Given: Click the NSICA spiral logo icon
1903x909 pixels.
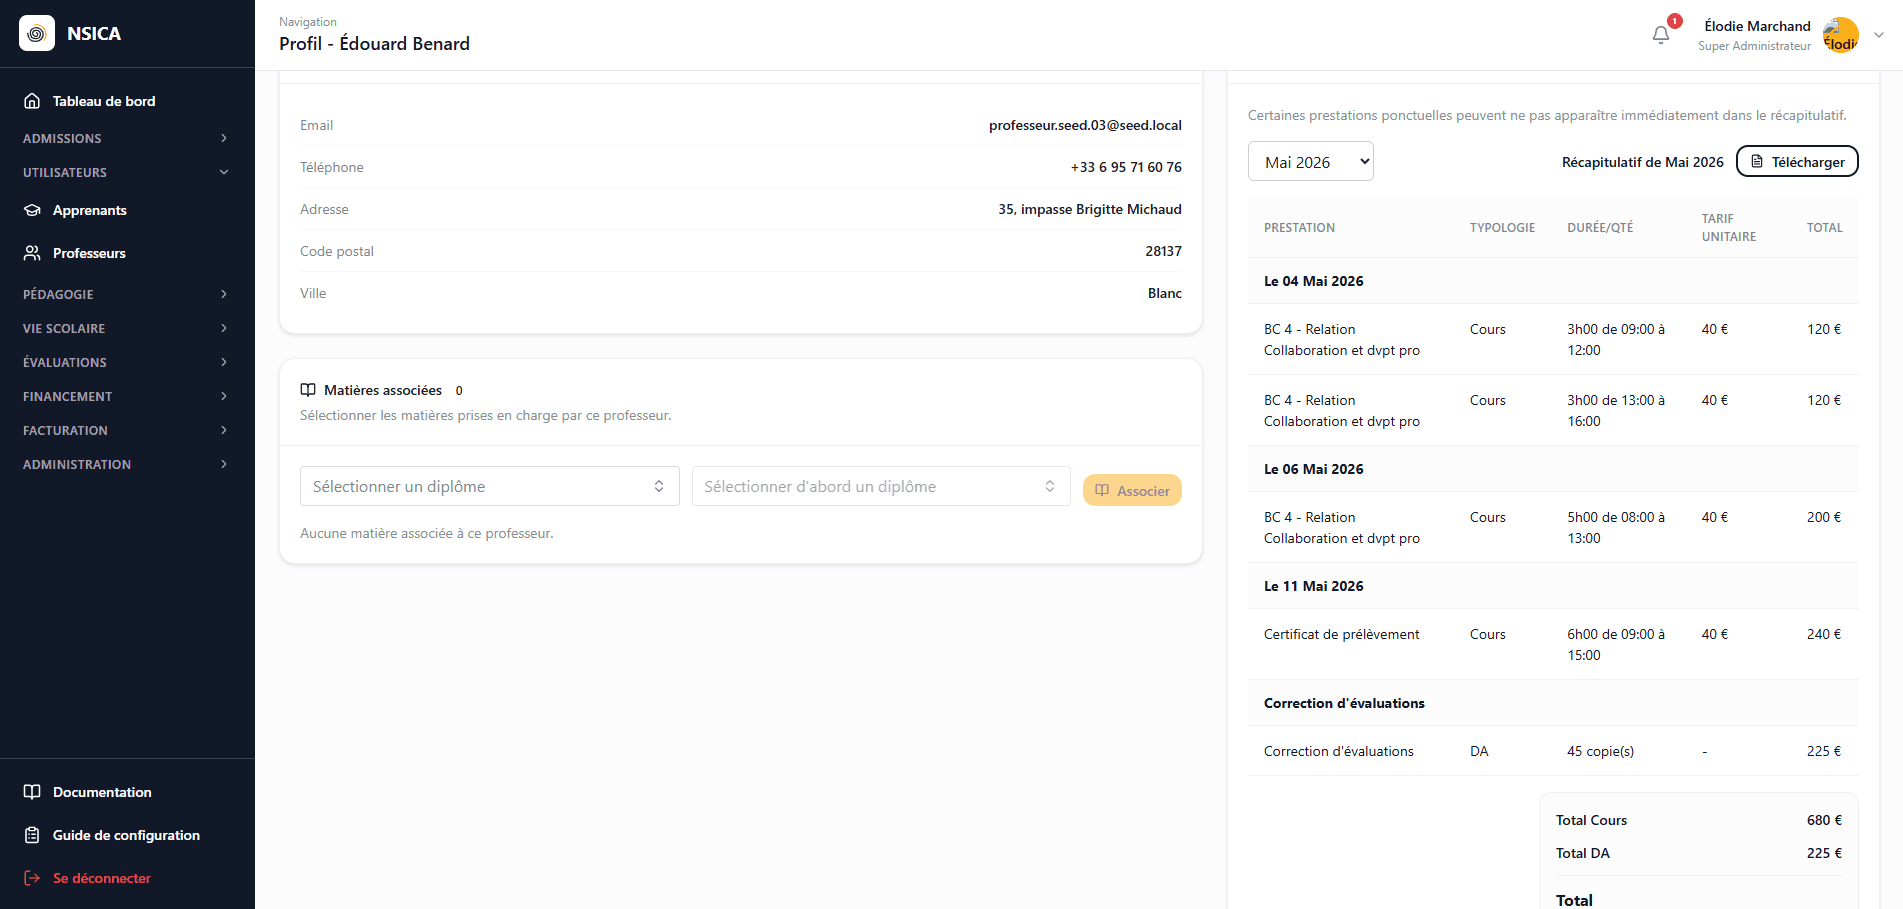Looking at the screenshot, I should click(x=37, y=33).
